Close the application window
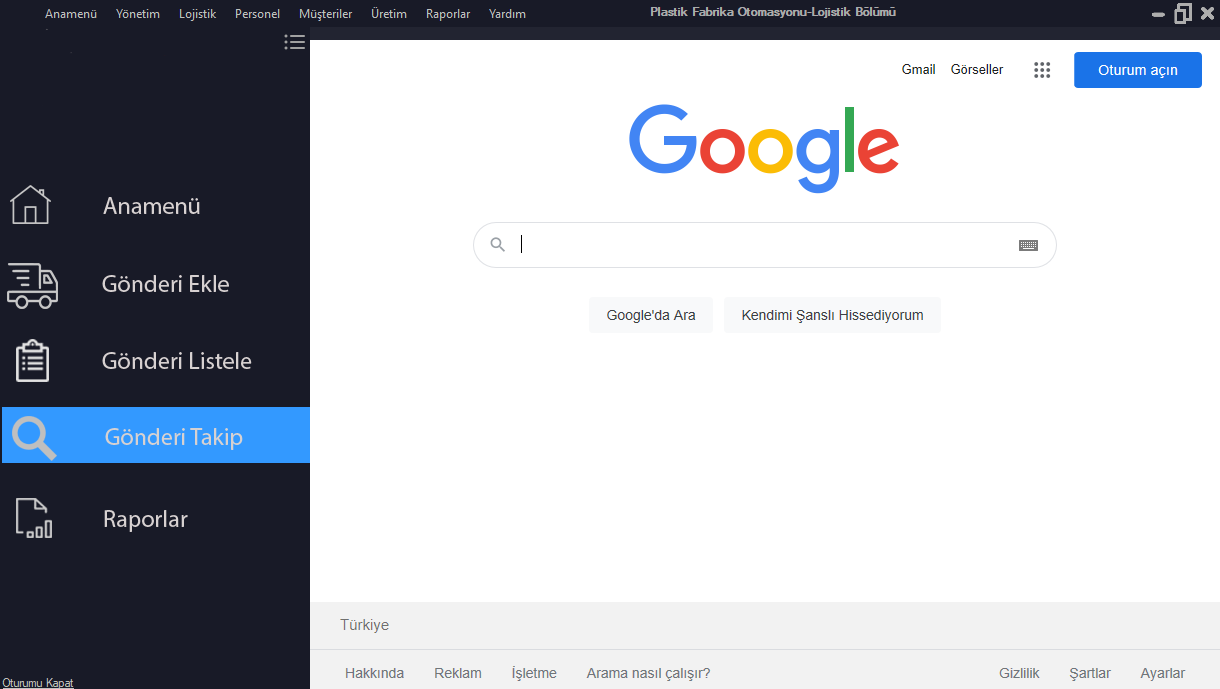Screen dimensions: 1220x689 coord(1207,14)
